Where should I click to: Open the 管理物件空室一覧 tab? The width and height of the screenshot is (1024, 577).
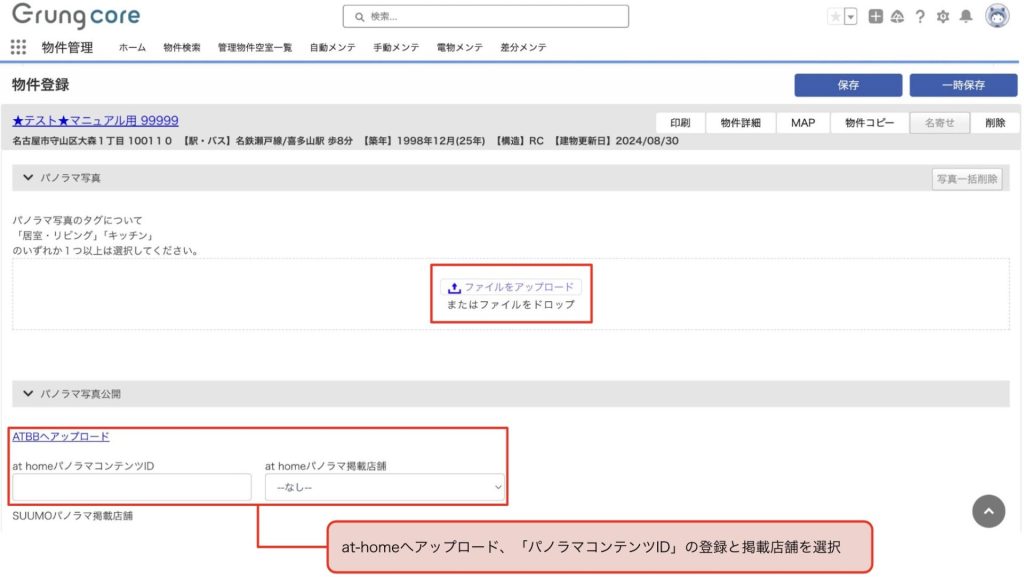point(255,47)
